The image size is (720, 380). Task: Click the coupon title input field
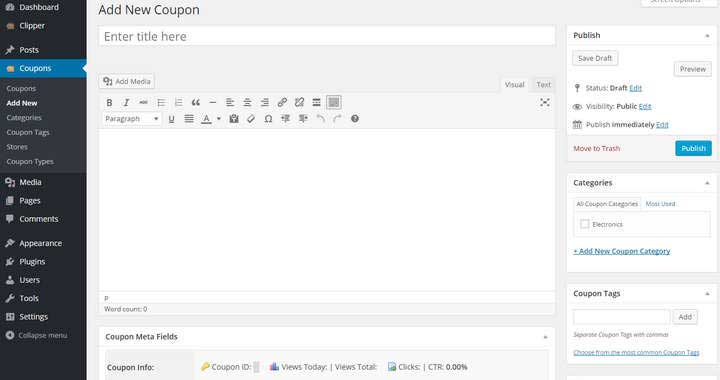tap(326, 36)
